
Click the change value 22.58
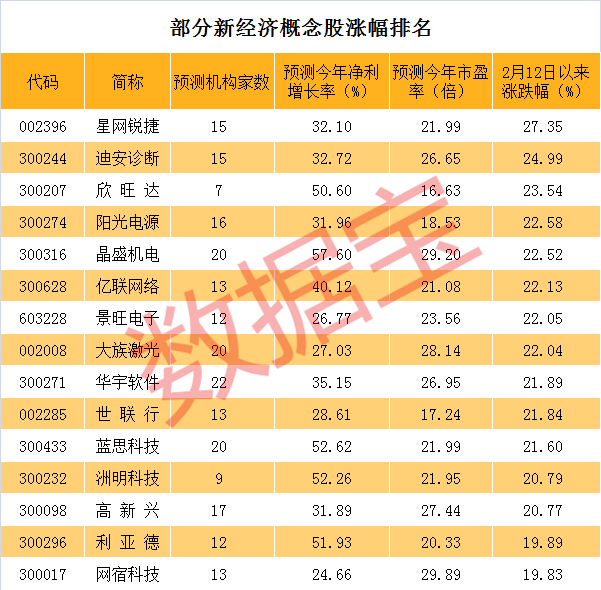pos(543,222)
